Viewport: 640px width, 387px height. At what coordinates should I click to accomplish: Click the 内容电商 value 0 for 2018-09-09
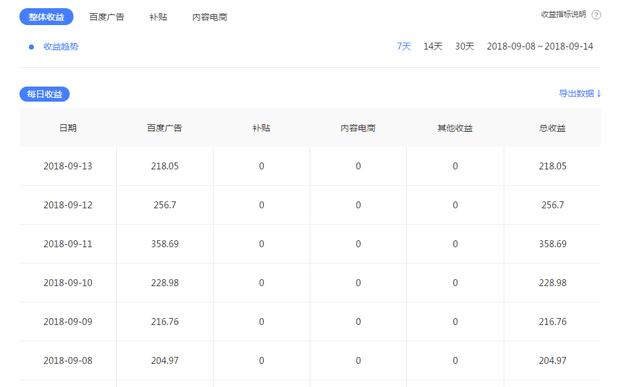(x=358, y=322)
